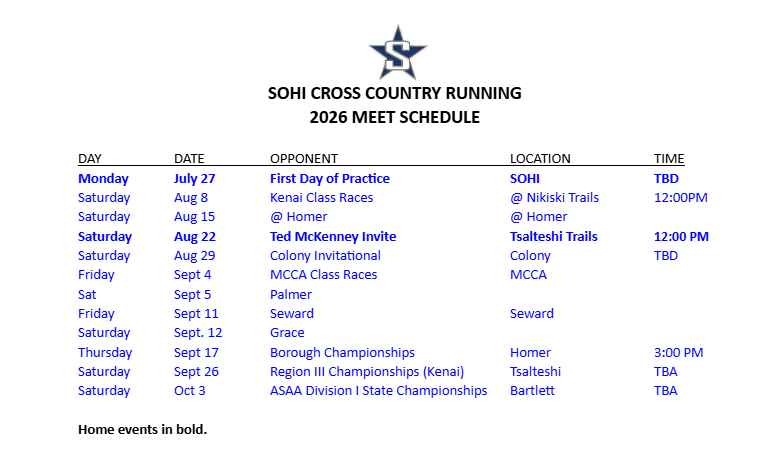
Task: Click the 2026 Meet Schedule title
Action: click(394, 117)
